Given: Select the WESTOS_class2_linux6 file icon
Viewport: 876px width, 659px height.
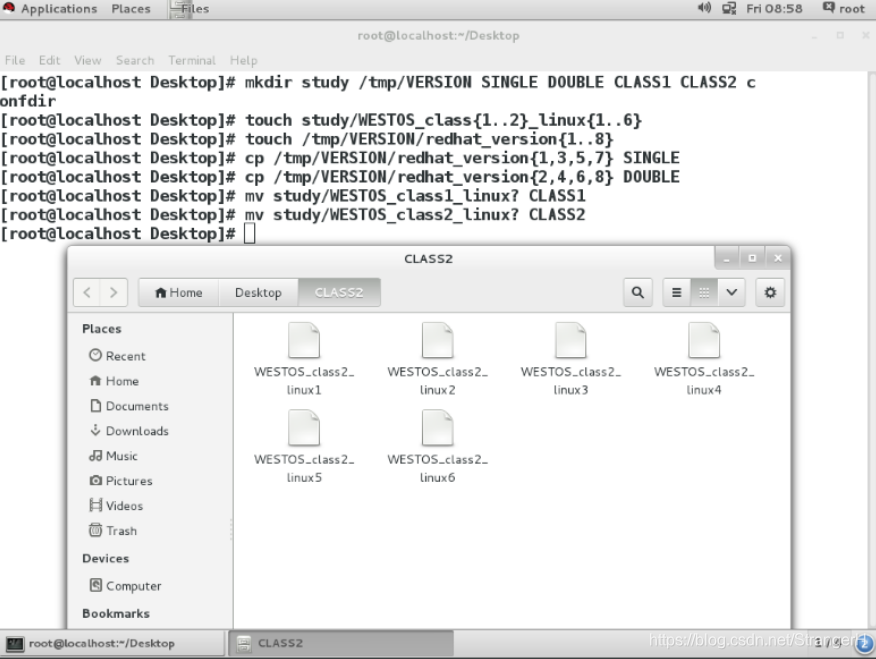Looking at the screenshot, I should [x=437, y=428].
